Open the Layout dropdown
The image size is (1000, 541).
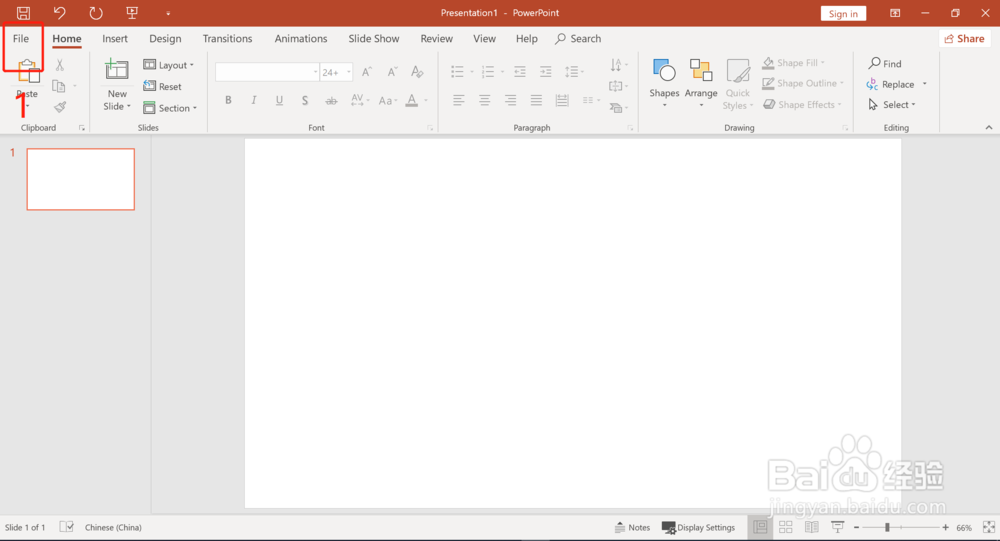[168, 65]
